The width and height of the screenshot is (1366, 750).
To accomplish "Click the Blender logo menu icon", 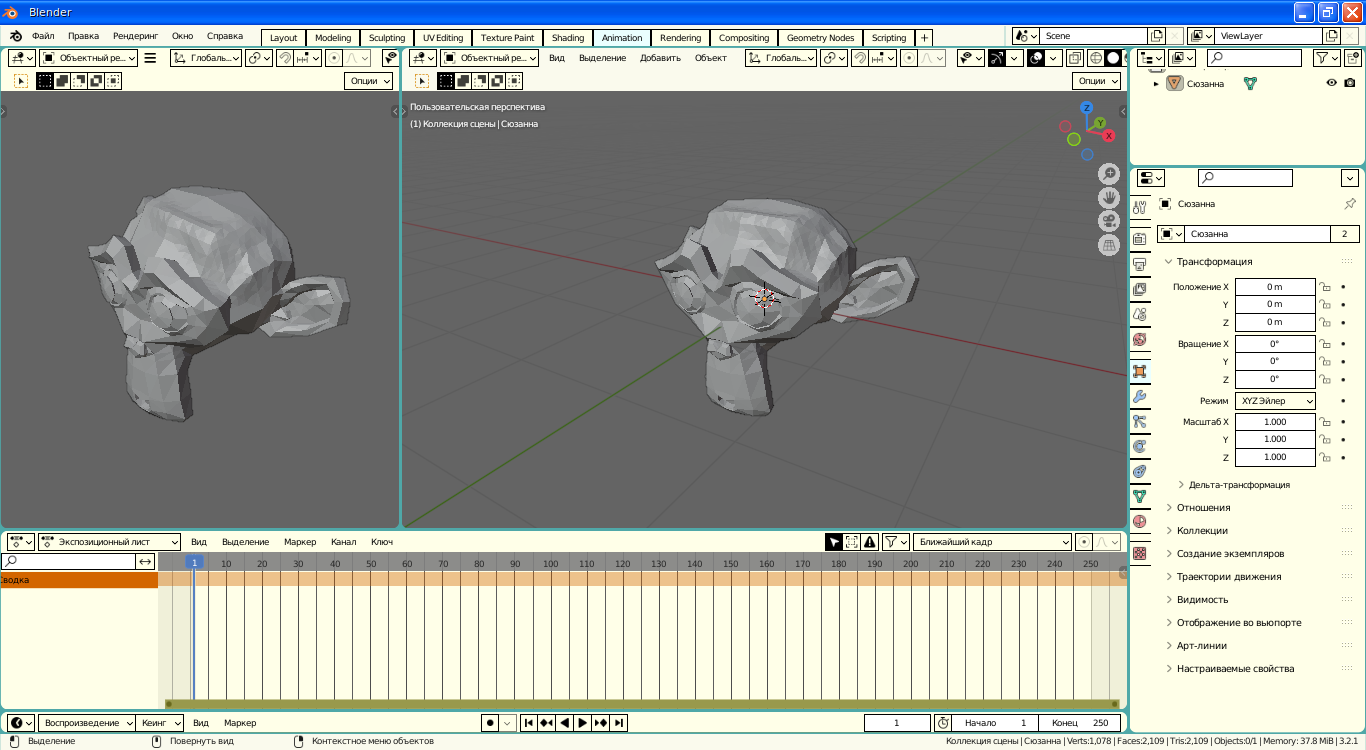I will point(15,37).
